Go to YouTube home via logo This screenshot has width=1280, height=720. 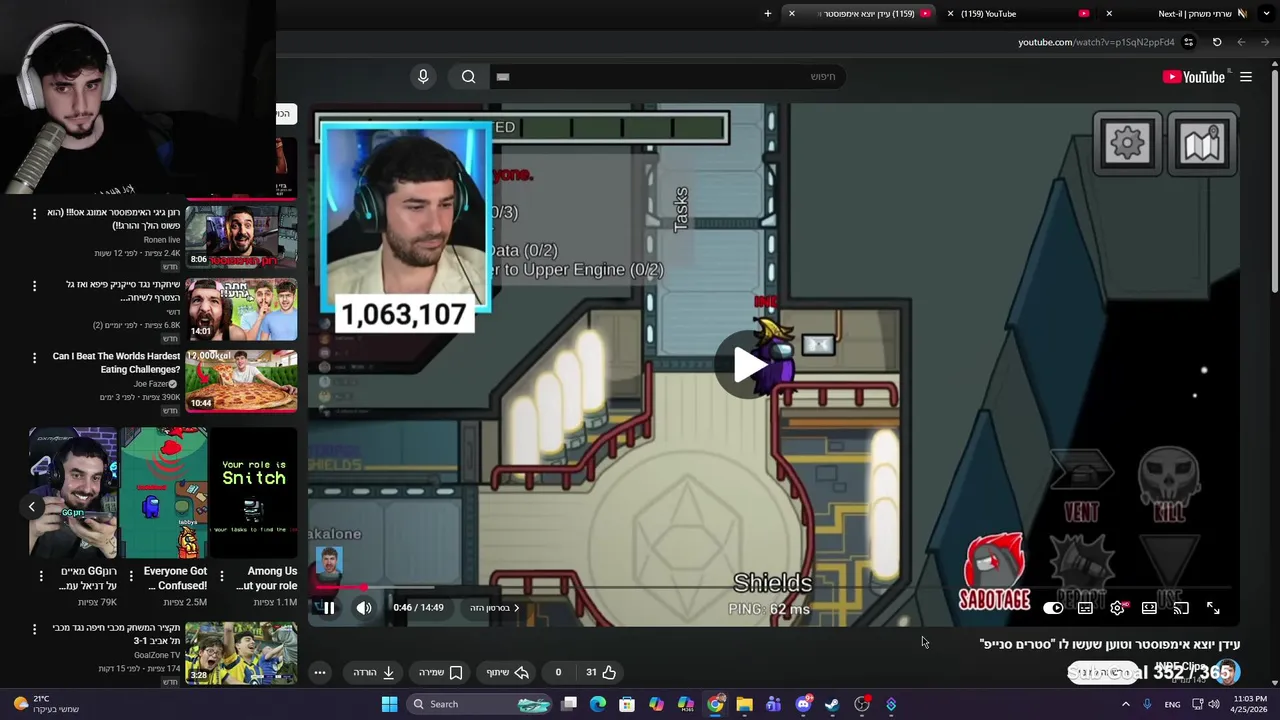(1194, 77)
